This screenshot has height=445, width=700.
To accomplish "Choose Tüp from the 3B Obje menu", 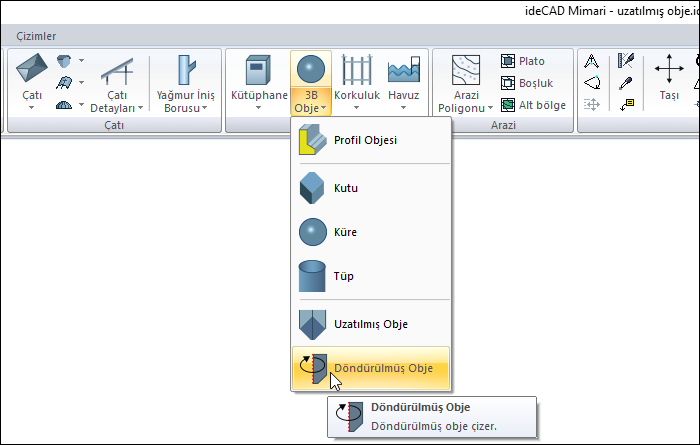I will pos(371,276).
